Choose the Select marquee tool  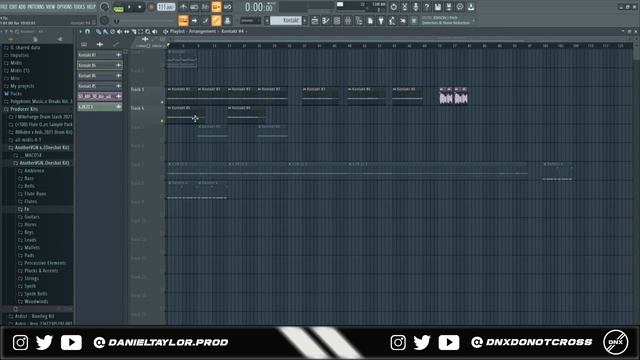coord(140,31)
